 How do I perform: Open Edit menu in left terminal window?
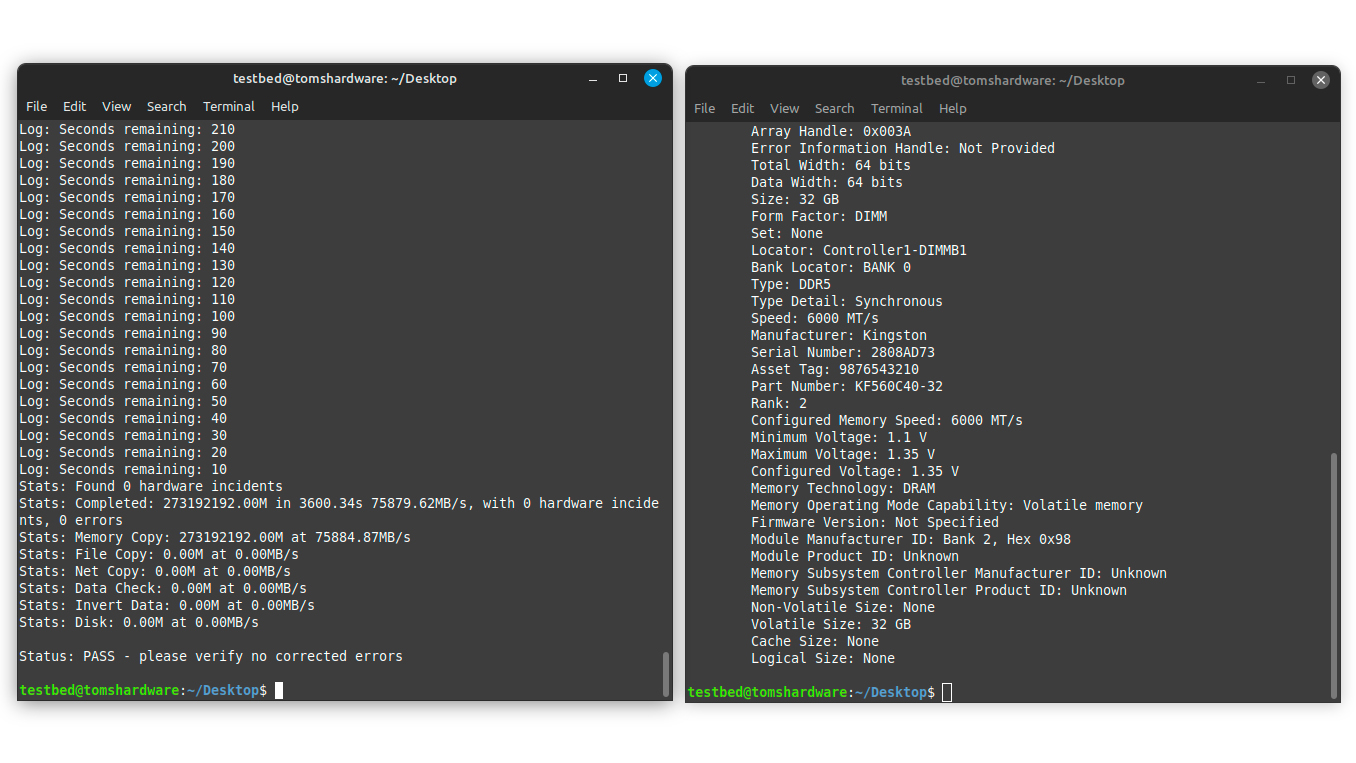pos(74,106)
